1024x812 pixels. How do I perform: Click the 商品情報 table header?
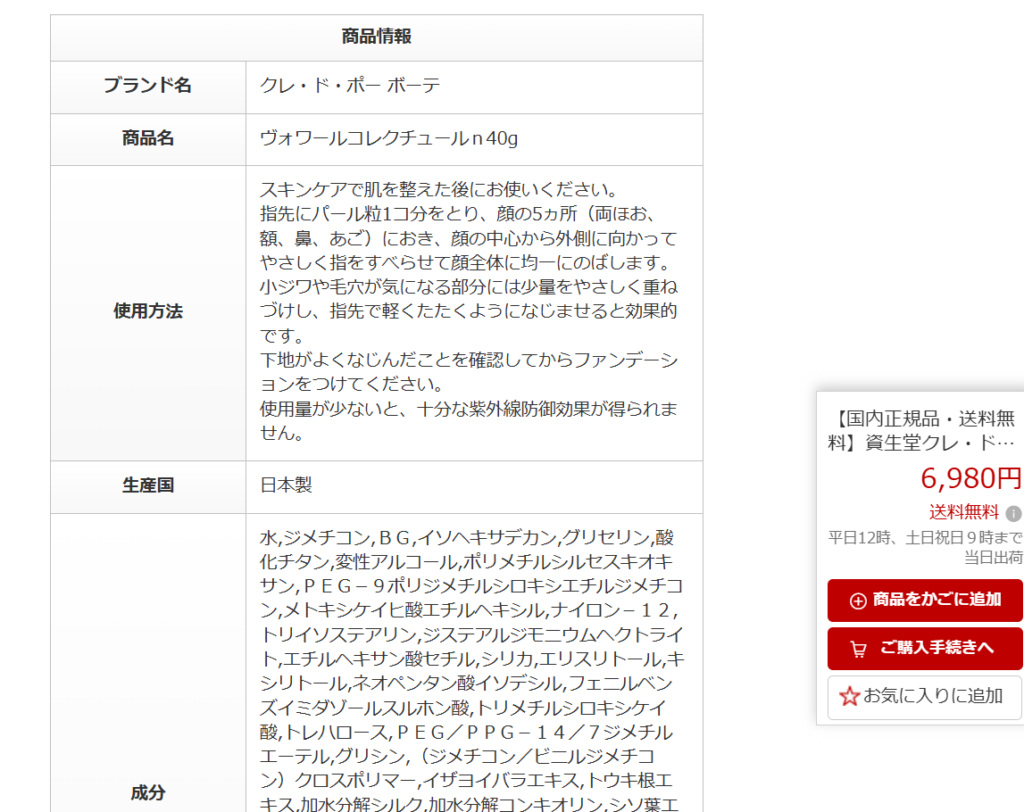click(377, 37)
